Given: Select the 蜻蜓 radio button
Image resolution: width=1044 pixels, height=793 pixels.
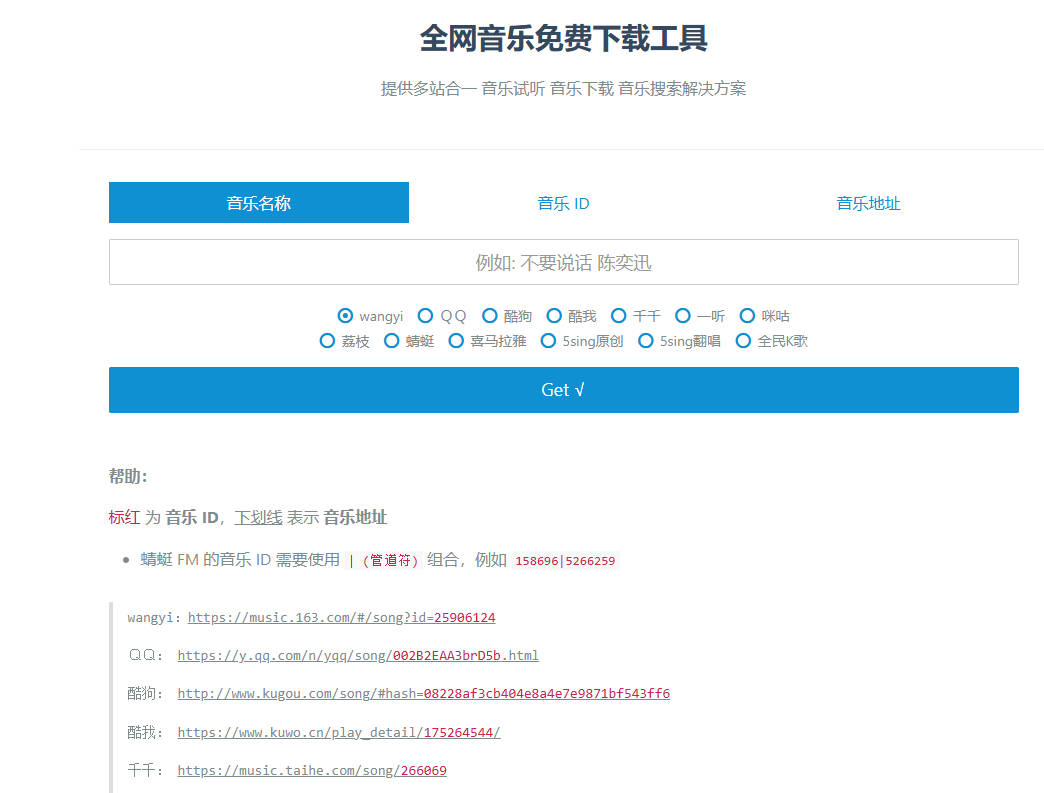Looking at the screenshot, I should (392, 341).
